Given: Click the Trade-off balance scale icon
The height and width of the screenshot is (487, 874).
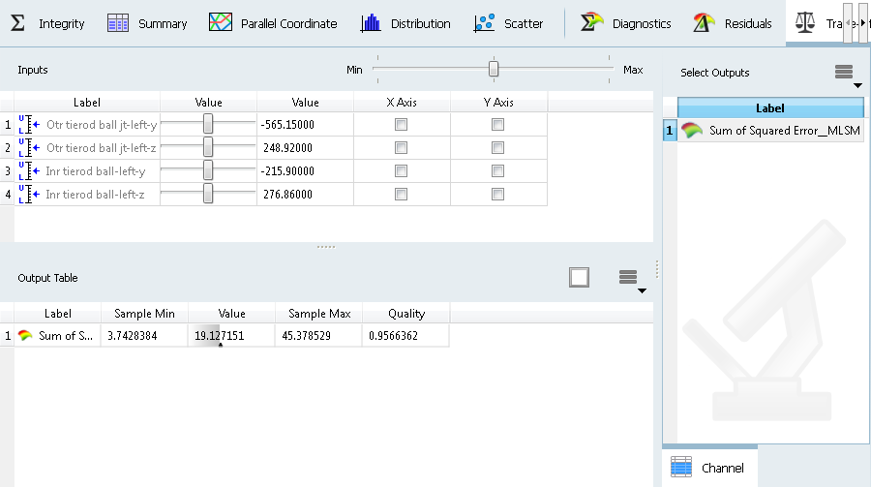Looking at the screenshot, I should pos(805,23).
